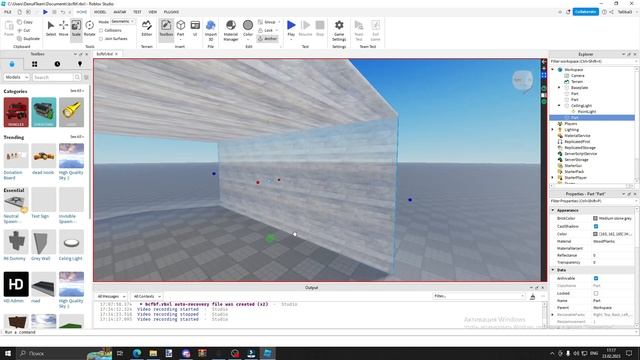Viewport: 640px width, 360px height.
Task: Open the Mode dropdown
Action: point(122,21)
